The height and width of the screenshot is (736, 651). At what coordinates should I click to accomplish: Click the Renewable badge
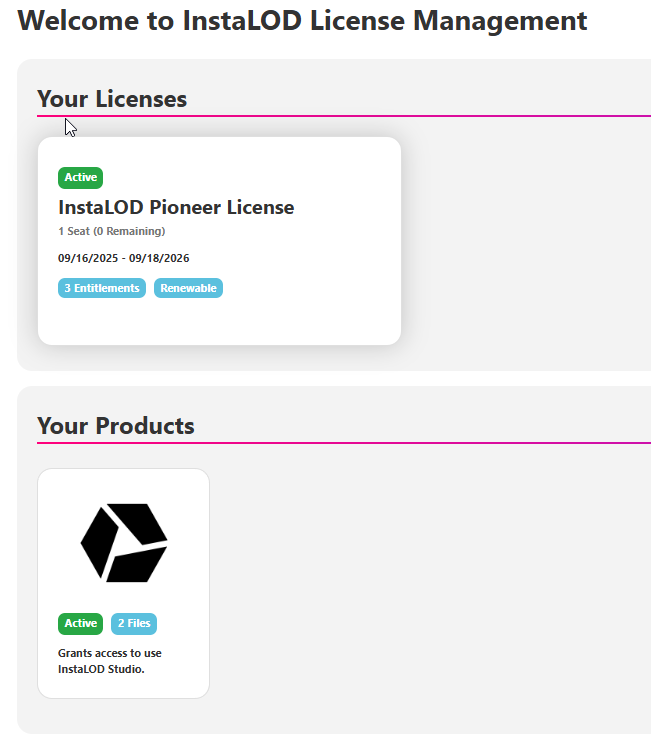188,288
